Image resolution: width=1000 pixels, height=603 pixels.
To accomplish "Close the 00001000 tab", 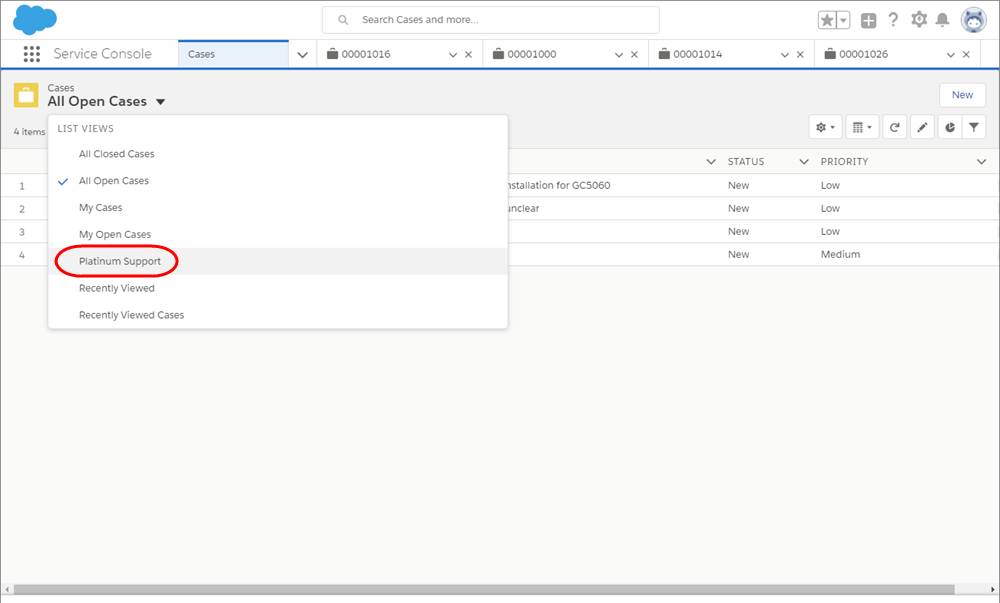I will [635, 55].
